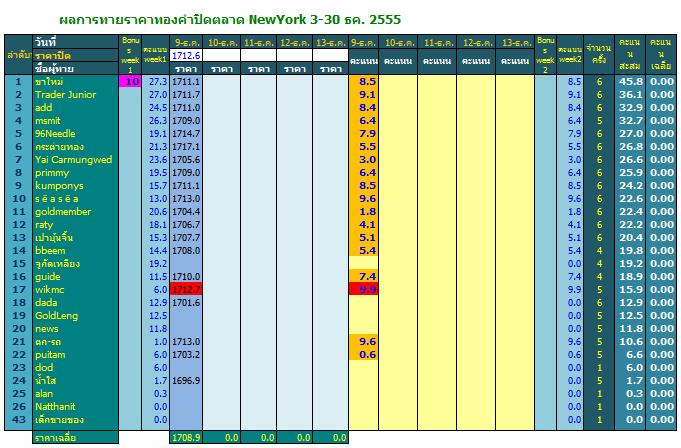The image size is (681, 448).
Task: Select the guessed price 1705.6
Action: (x=186, y=160)
